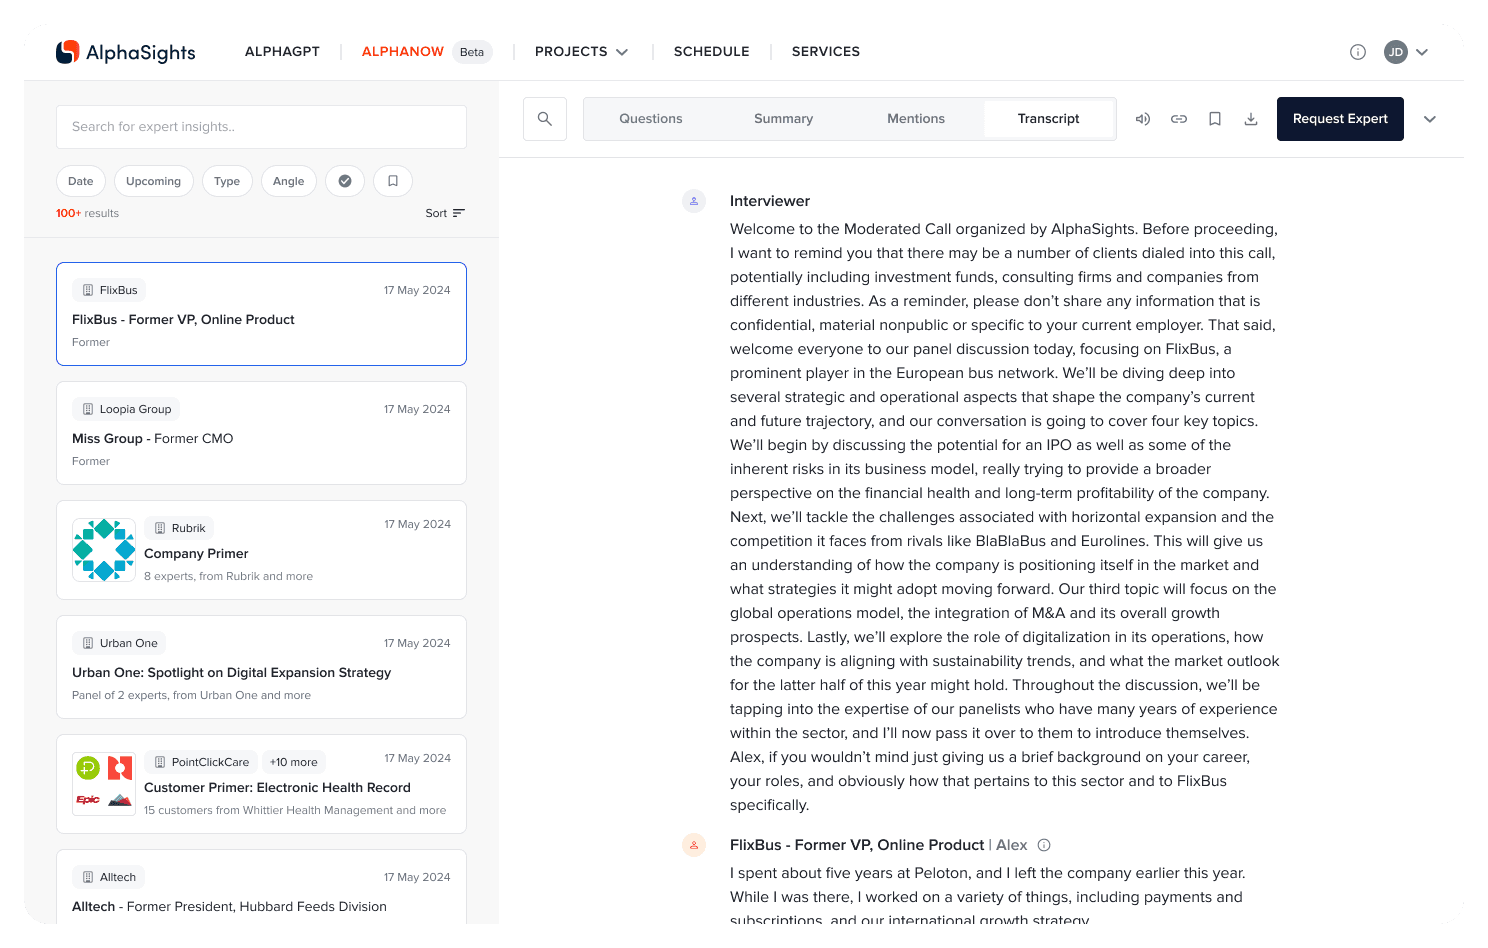Open the ALPHAGPT menu item
This screenshot has height=948, width=1488.
click(x=282, y=52)
